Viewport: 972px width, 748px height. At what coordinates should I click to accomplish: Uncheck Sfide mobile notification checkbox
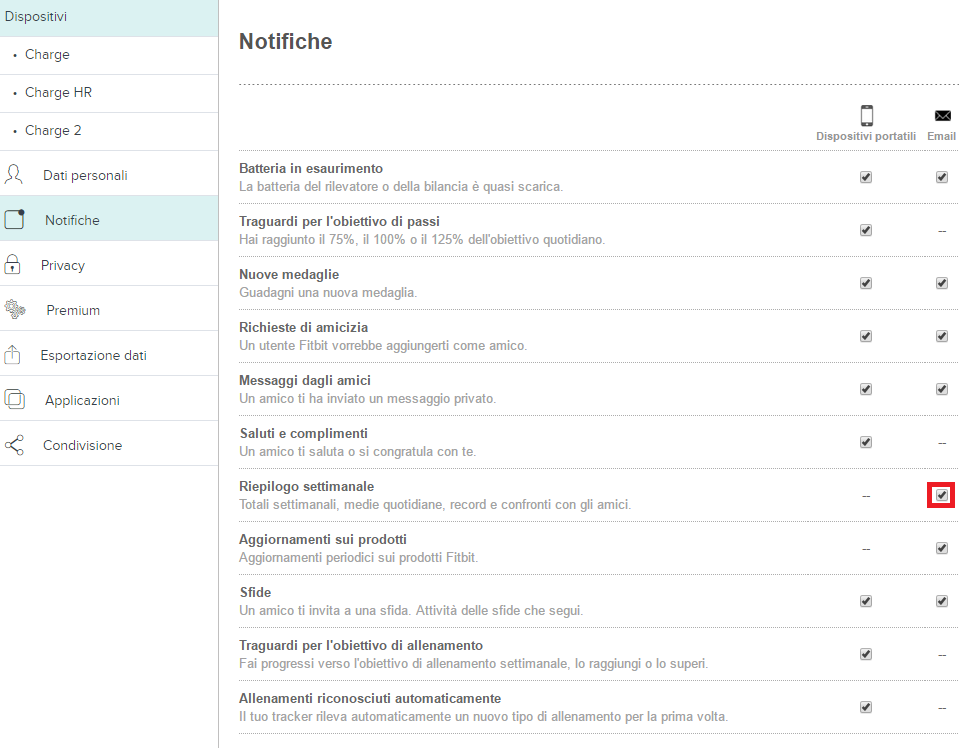tap(866, 601)
